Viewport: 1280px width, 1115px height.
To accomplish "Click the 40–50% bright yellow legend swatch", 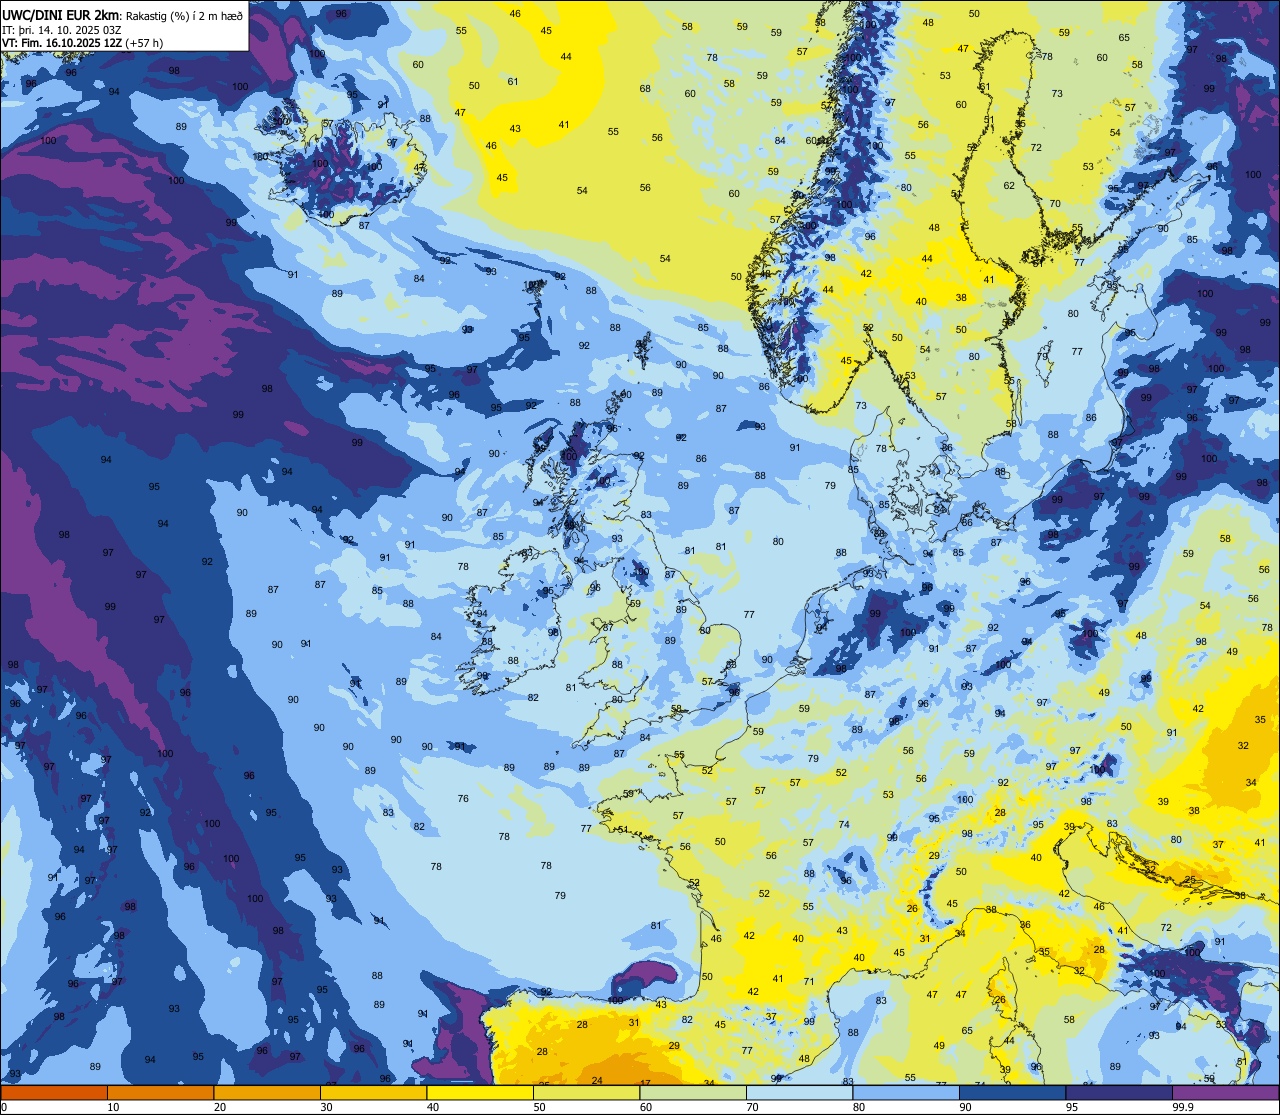I will click(480, 1093).
